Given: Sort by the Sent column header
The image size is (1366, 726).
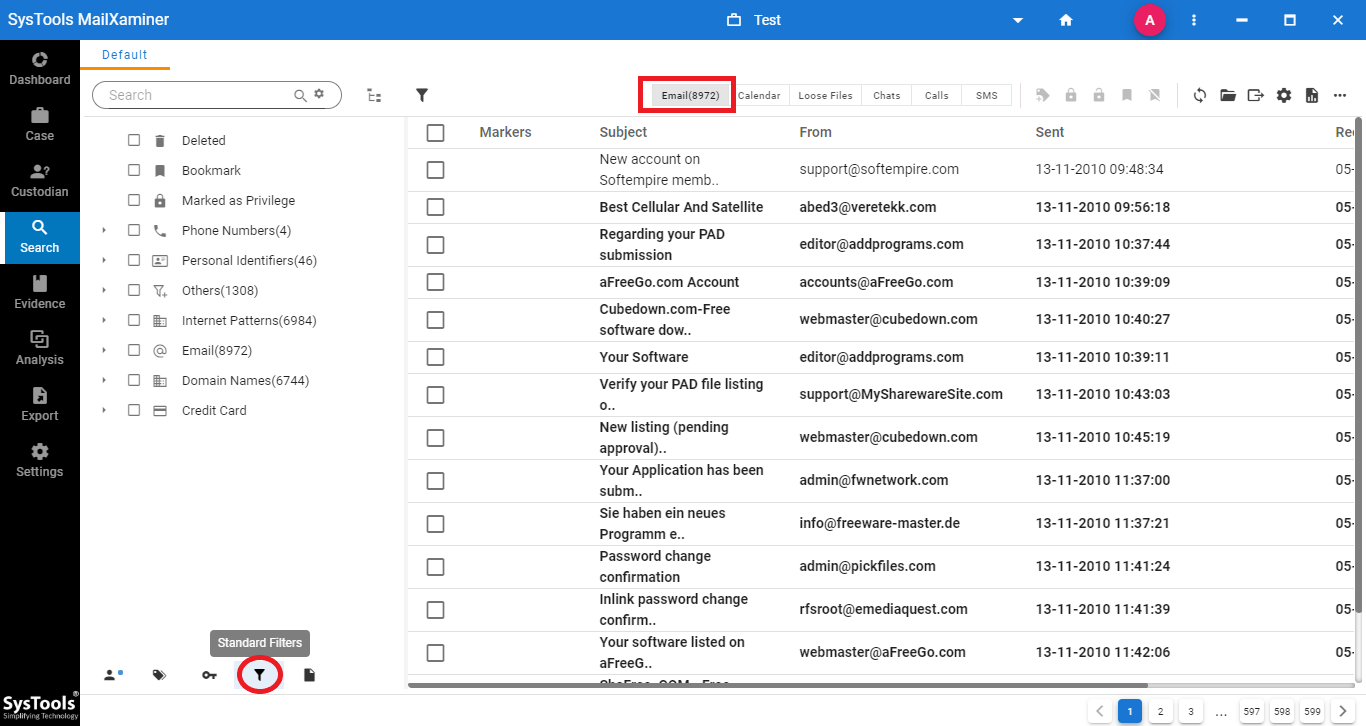Looking at the screenshot, I should pos(1049,132).
